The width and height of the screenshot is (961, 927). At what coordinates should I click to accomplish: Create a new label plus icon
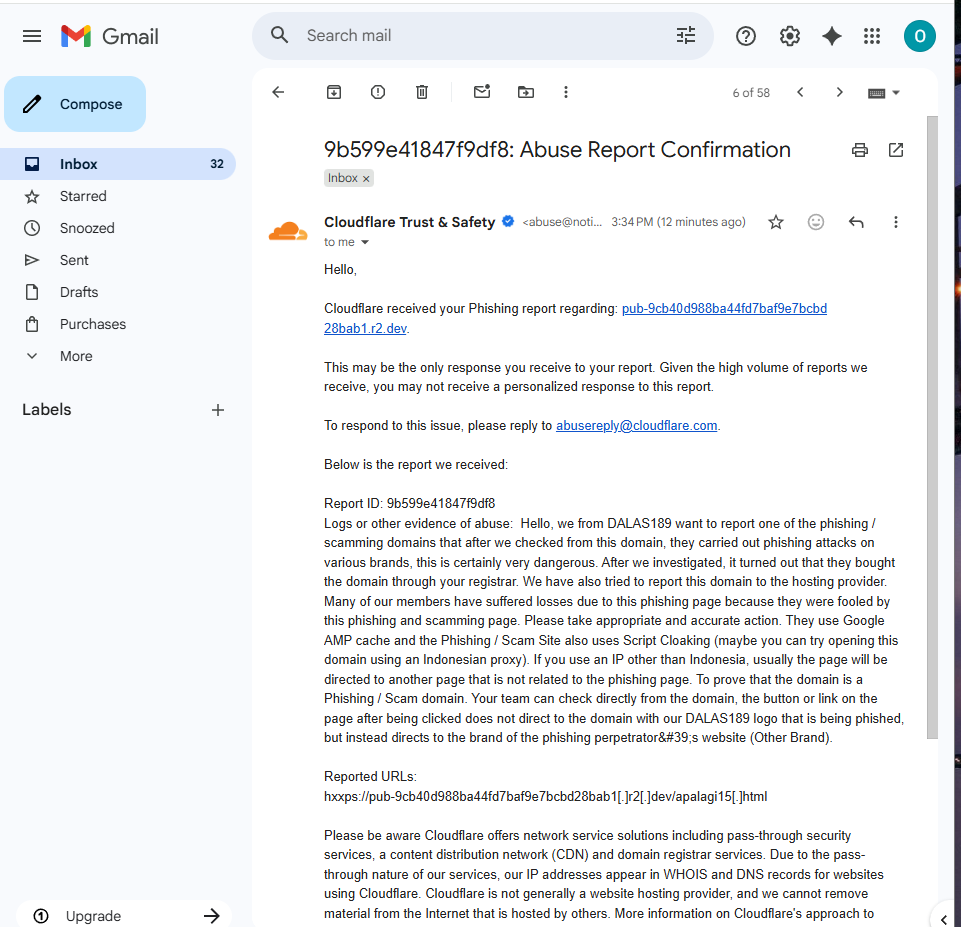(x=218, y=410)
